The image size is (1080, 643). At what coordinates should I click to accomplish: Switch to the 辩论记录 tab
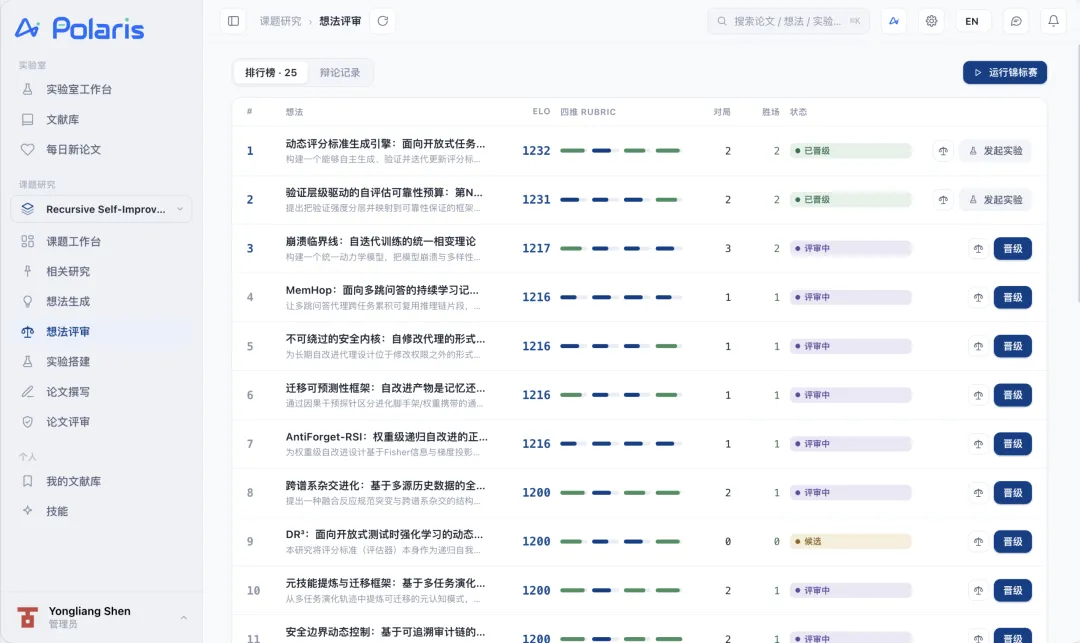[x=340, y=72]
